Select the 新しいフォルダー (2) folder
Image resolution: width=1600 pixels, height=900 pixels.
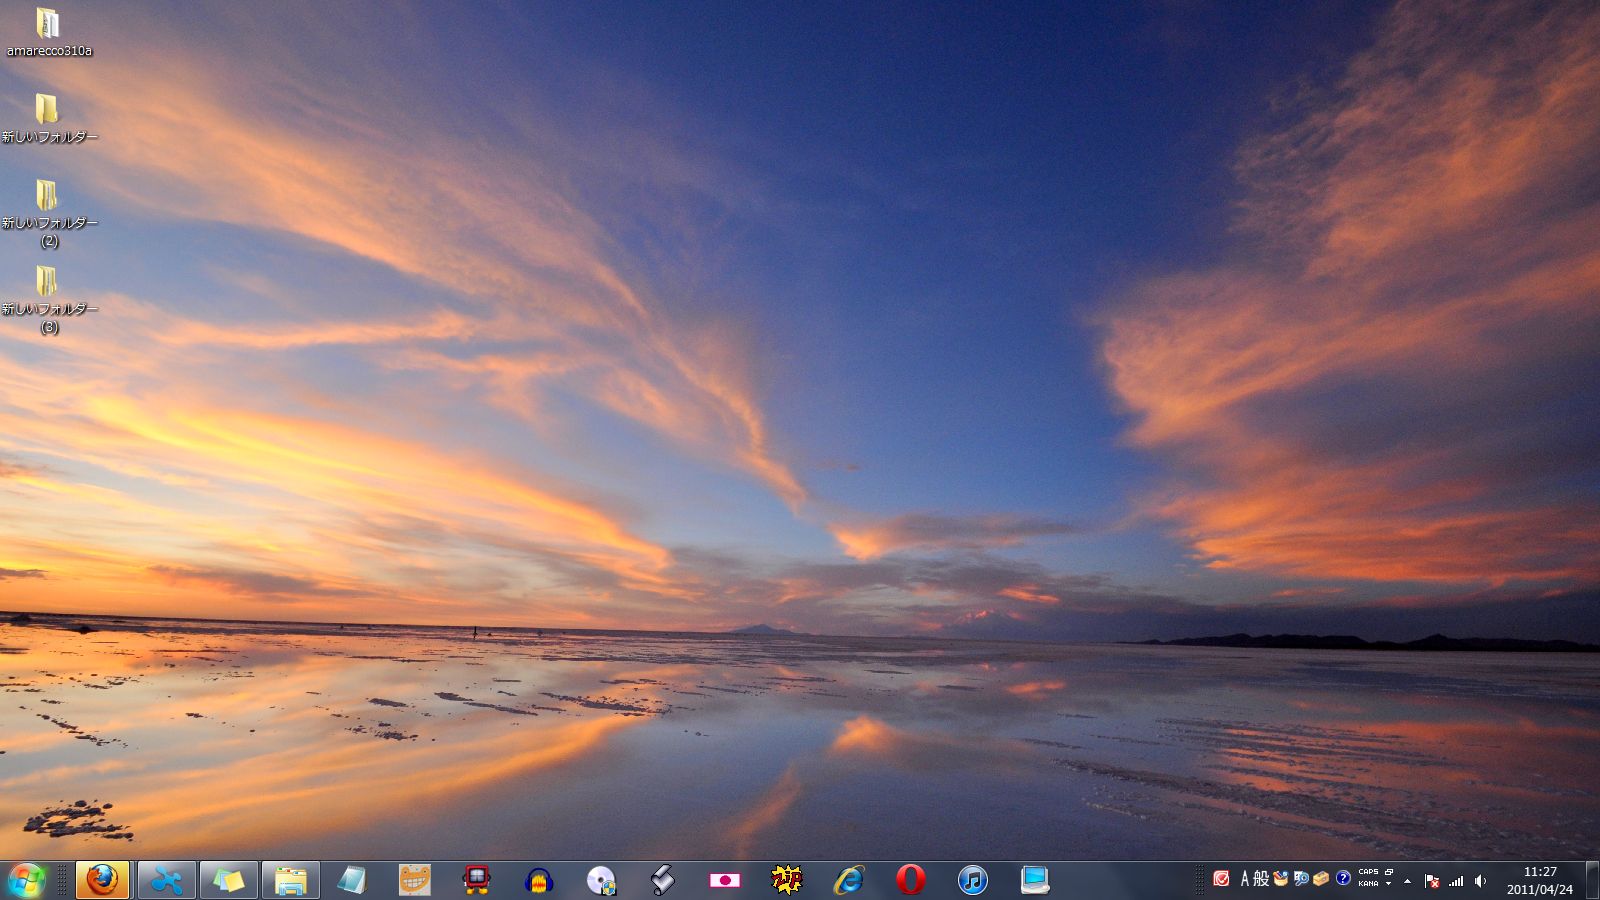point(49,213)
